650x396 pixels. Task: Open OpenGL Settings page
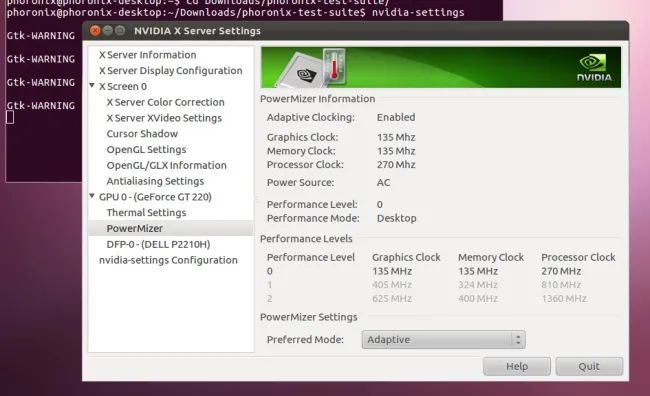[146, 149]
